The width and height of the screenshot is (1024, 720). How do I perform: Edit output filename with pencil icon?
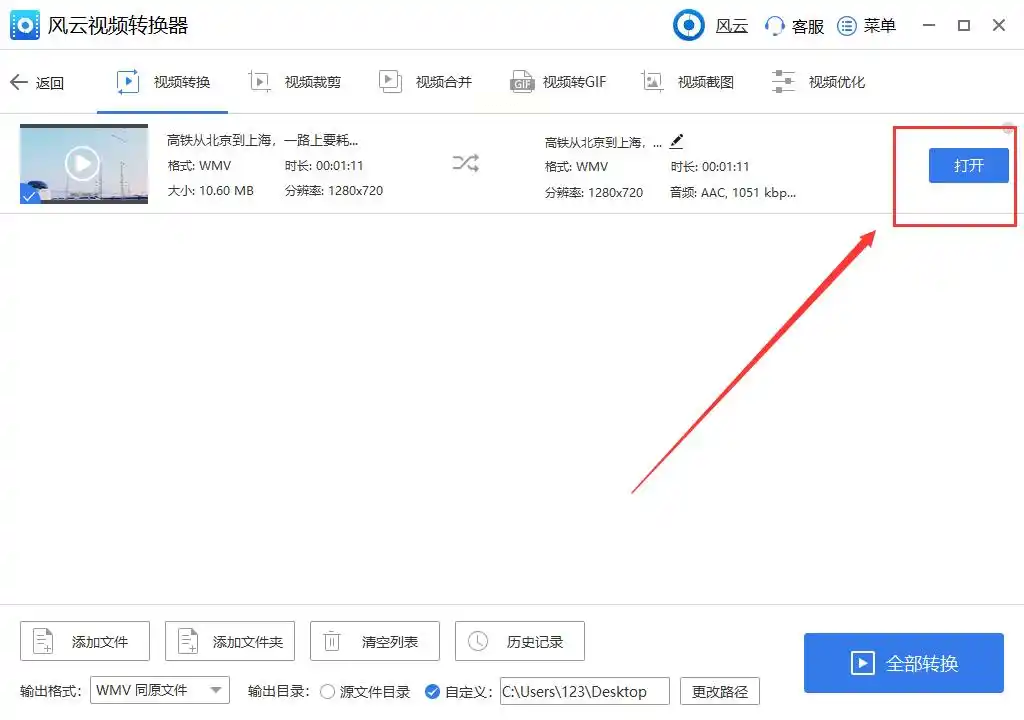coord(677,141)
